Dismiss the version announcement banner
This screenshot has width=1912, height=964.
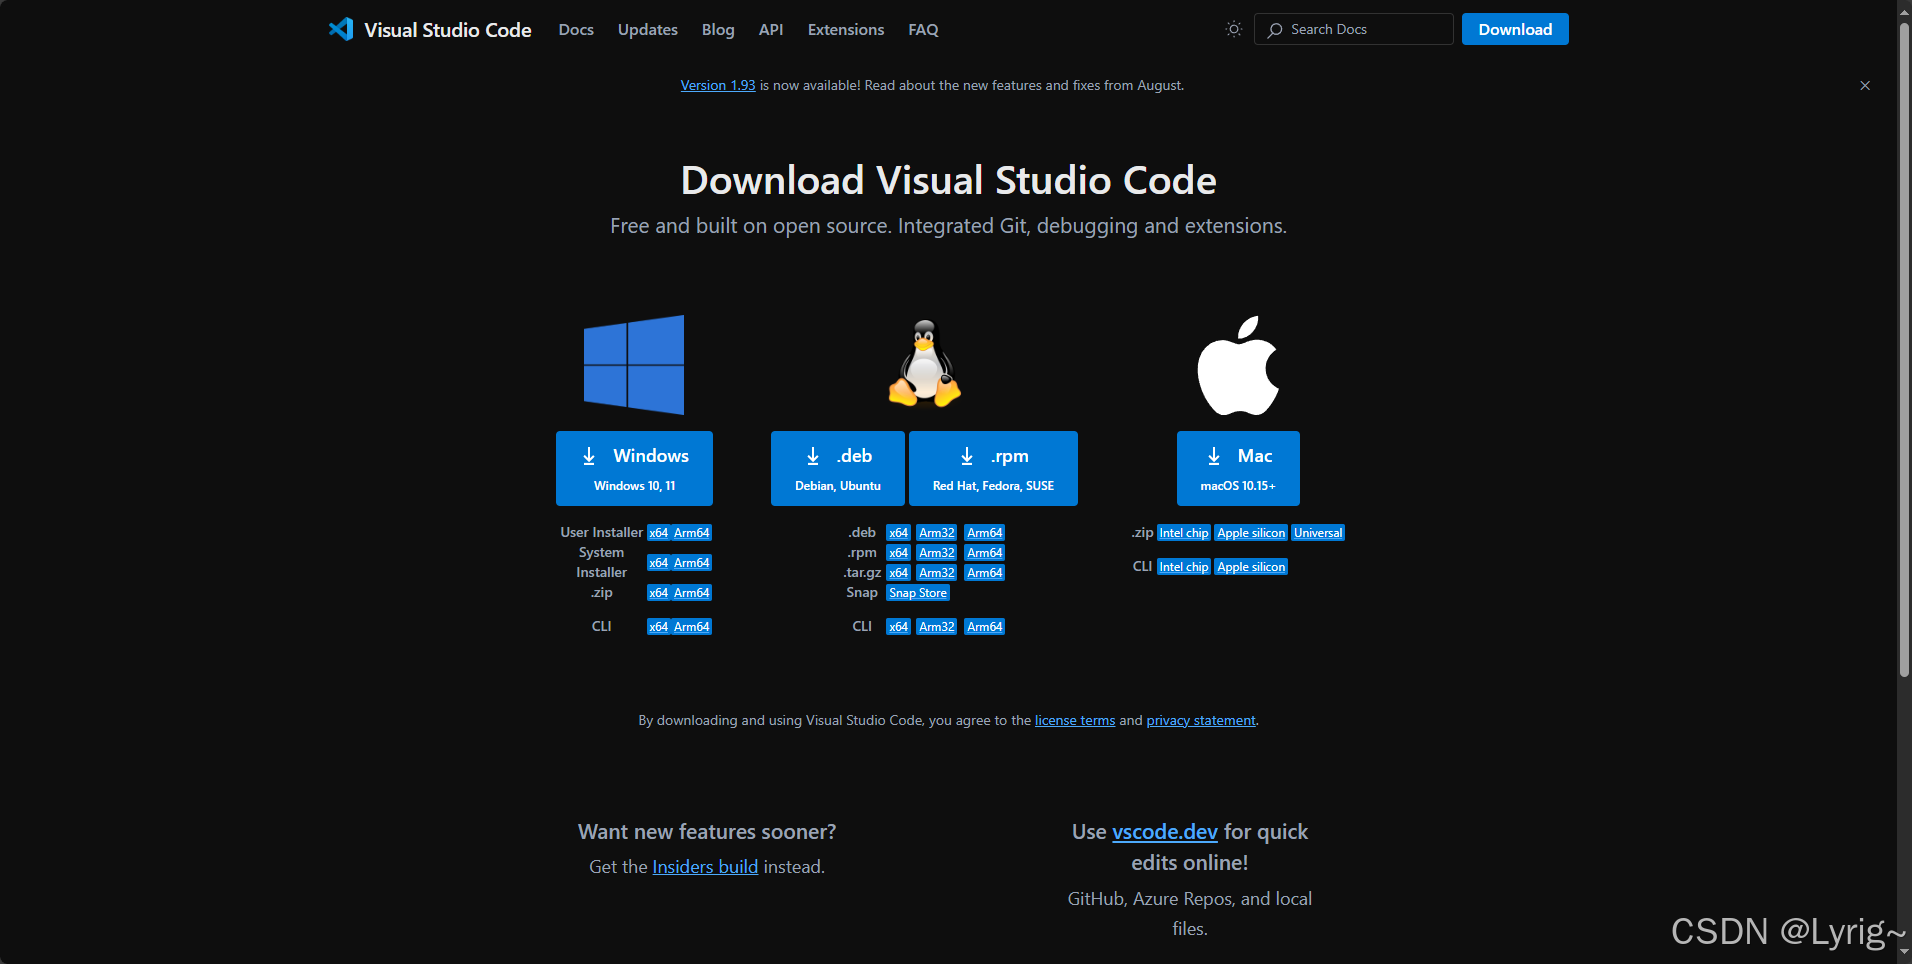point(1865,86)
